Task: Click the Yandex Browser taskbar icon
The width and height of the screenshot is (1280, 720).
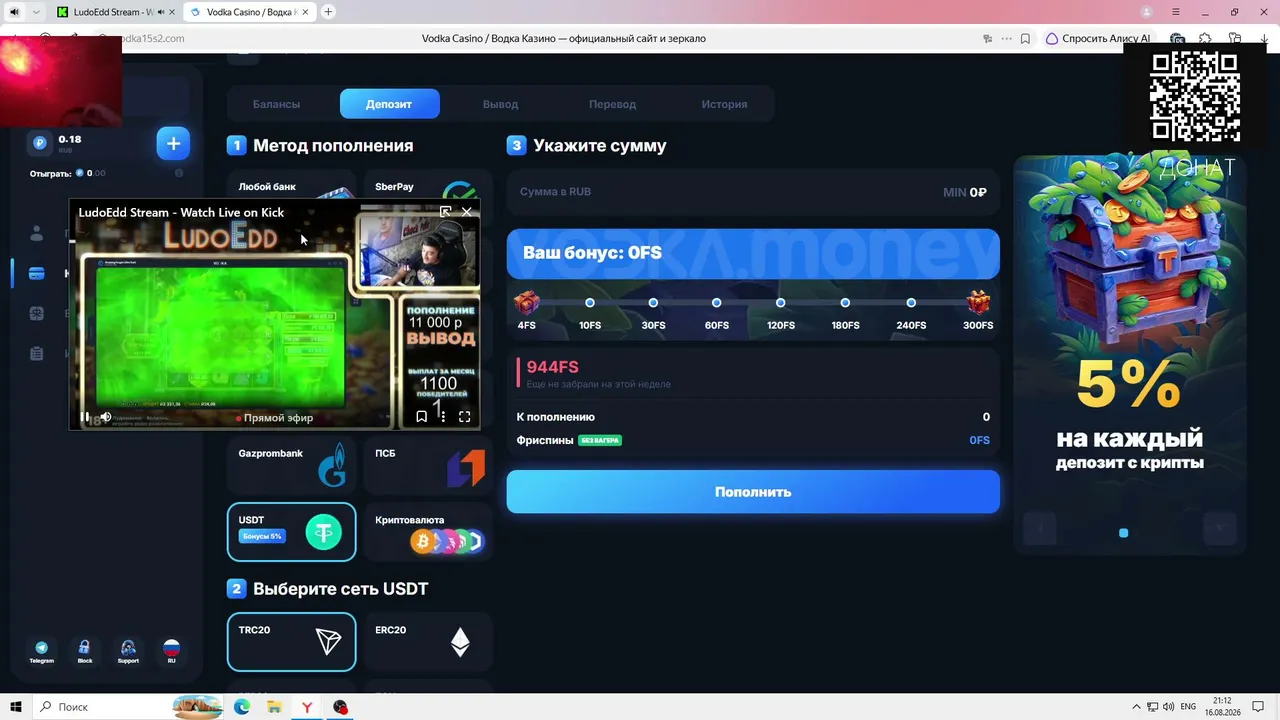Action: tap(307, 707)
